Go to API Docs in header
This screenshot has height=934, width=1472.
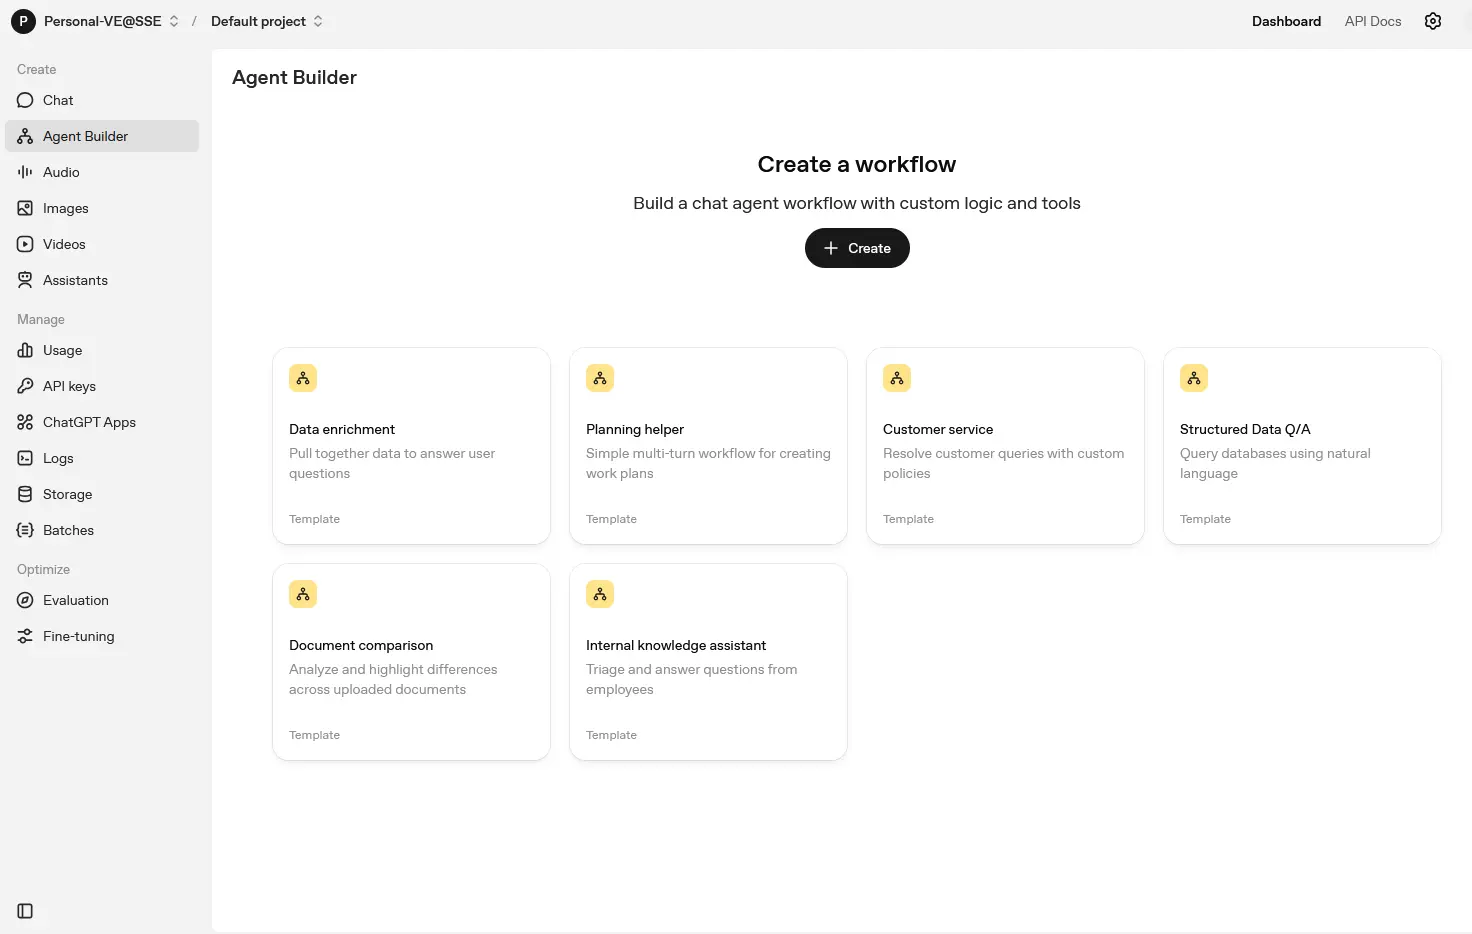coord(1372,21)
